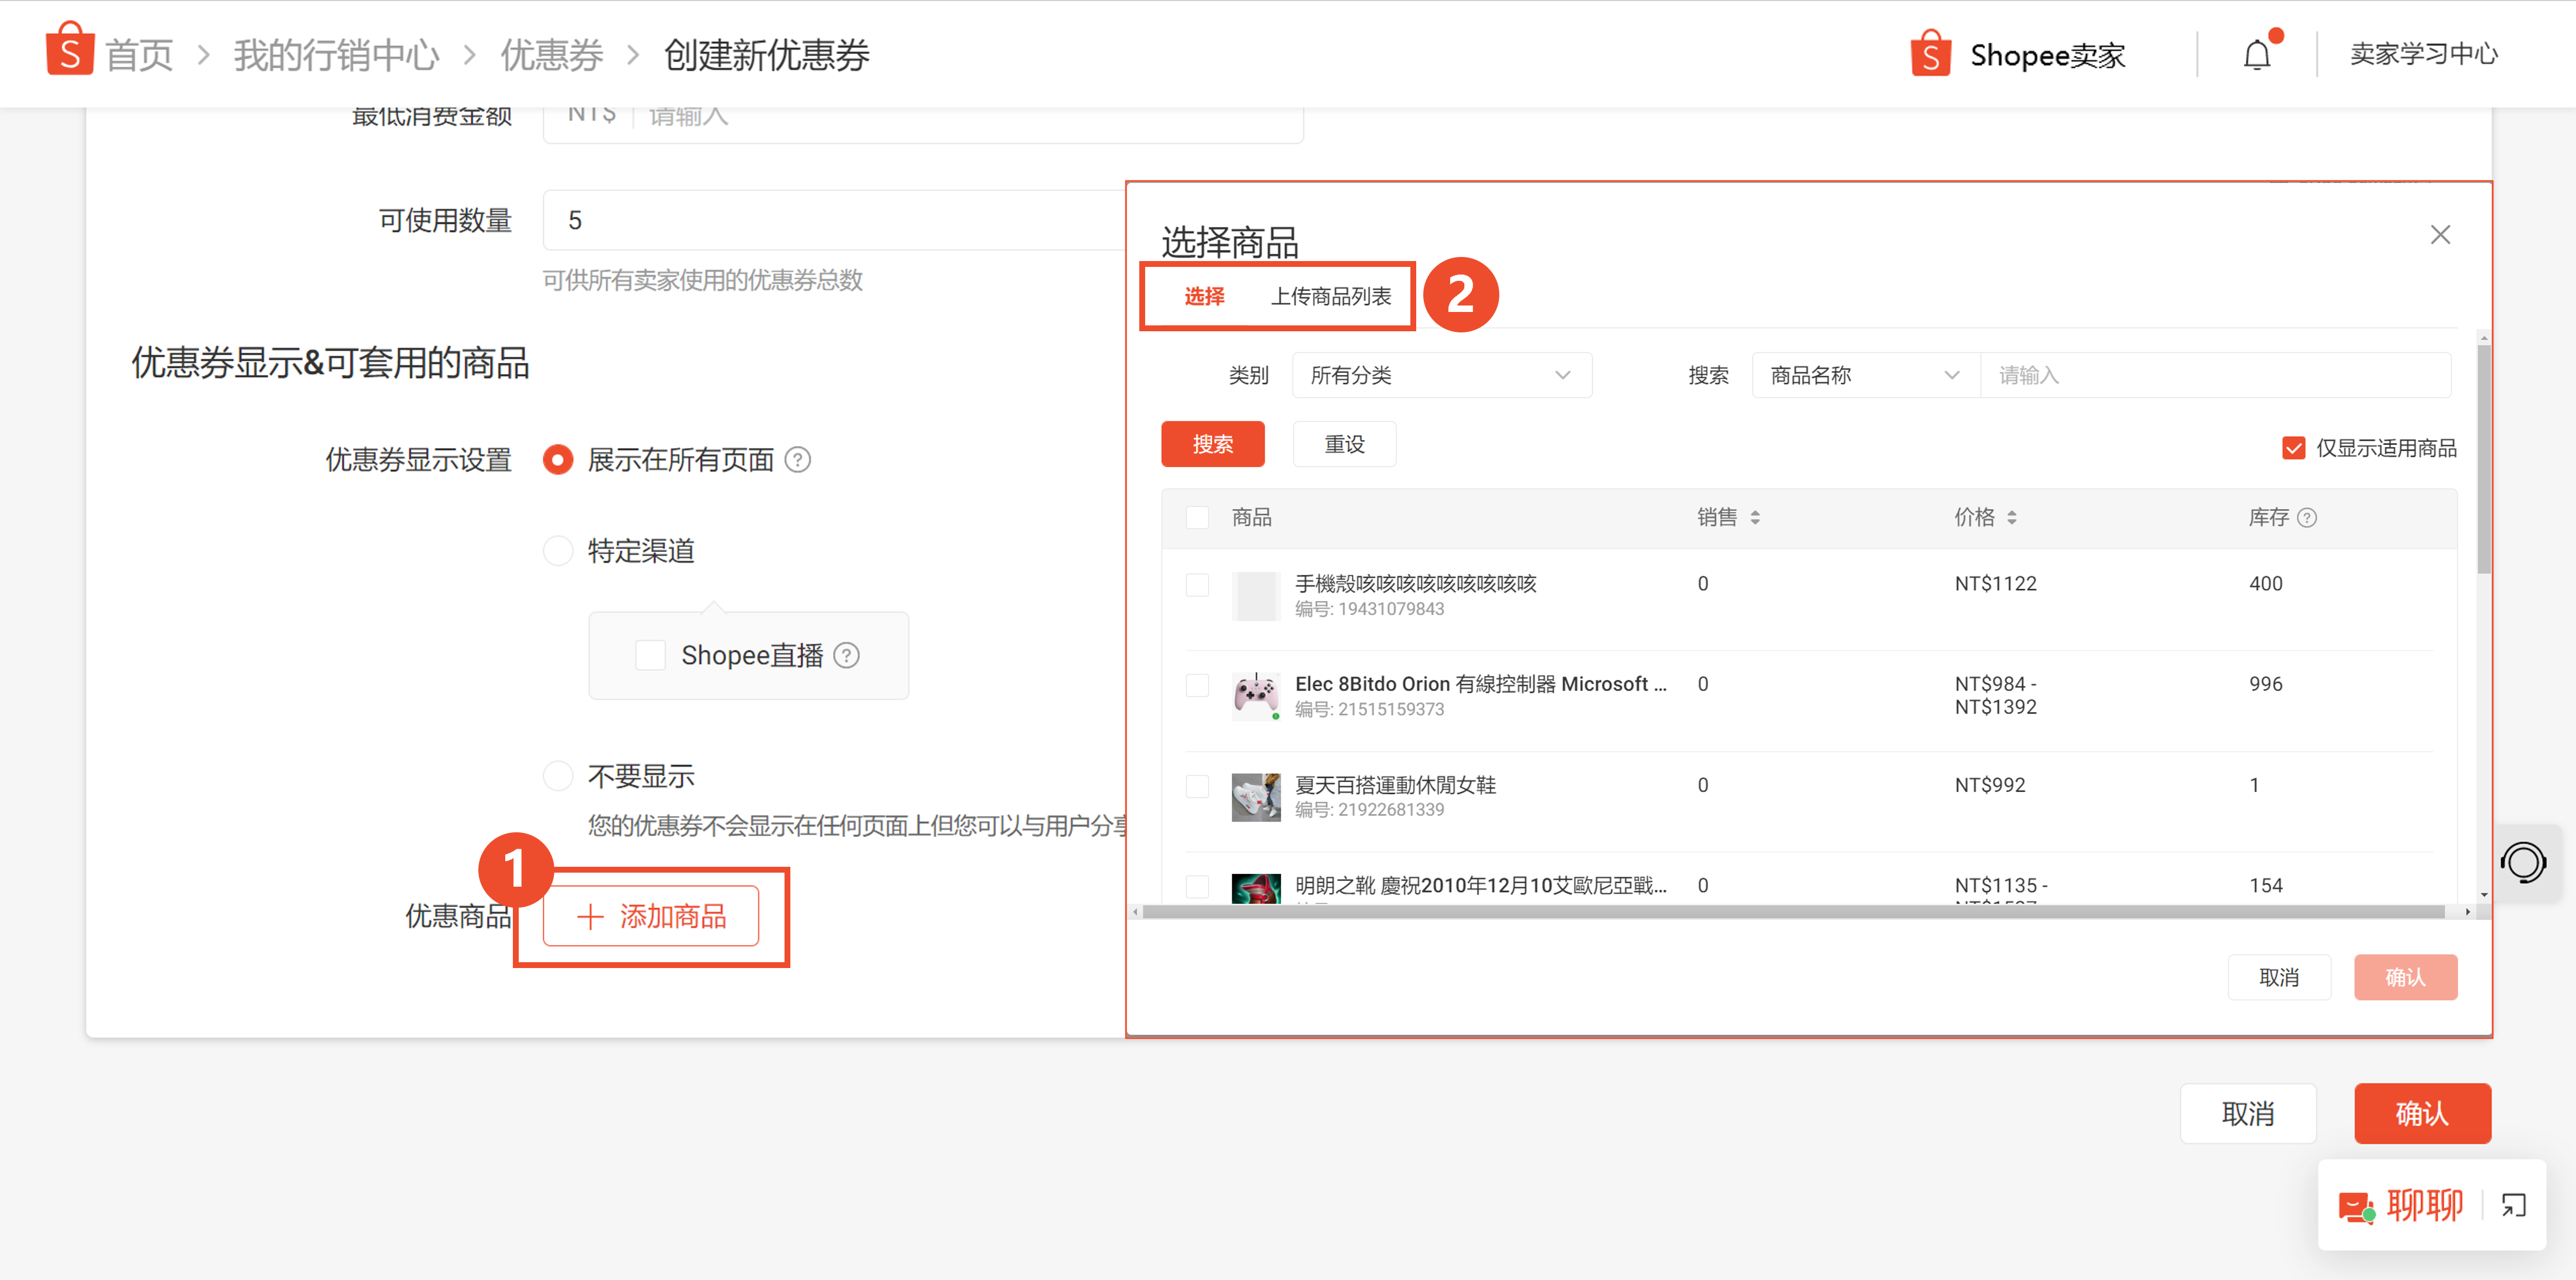The width and height of the screenshot is (2576, 1280).
Task: Click the dialog horizontal scrollbar
Action: [x=1794, y=912]
